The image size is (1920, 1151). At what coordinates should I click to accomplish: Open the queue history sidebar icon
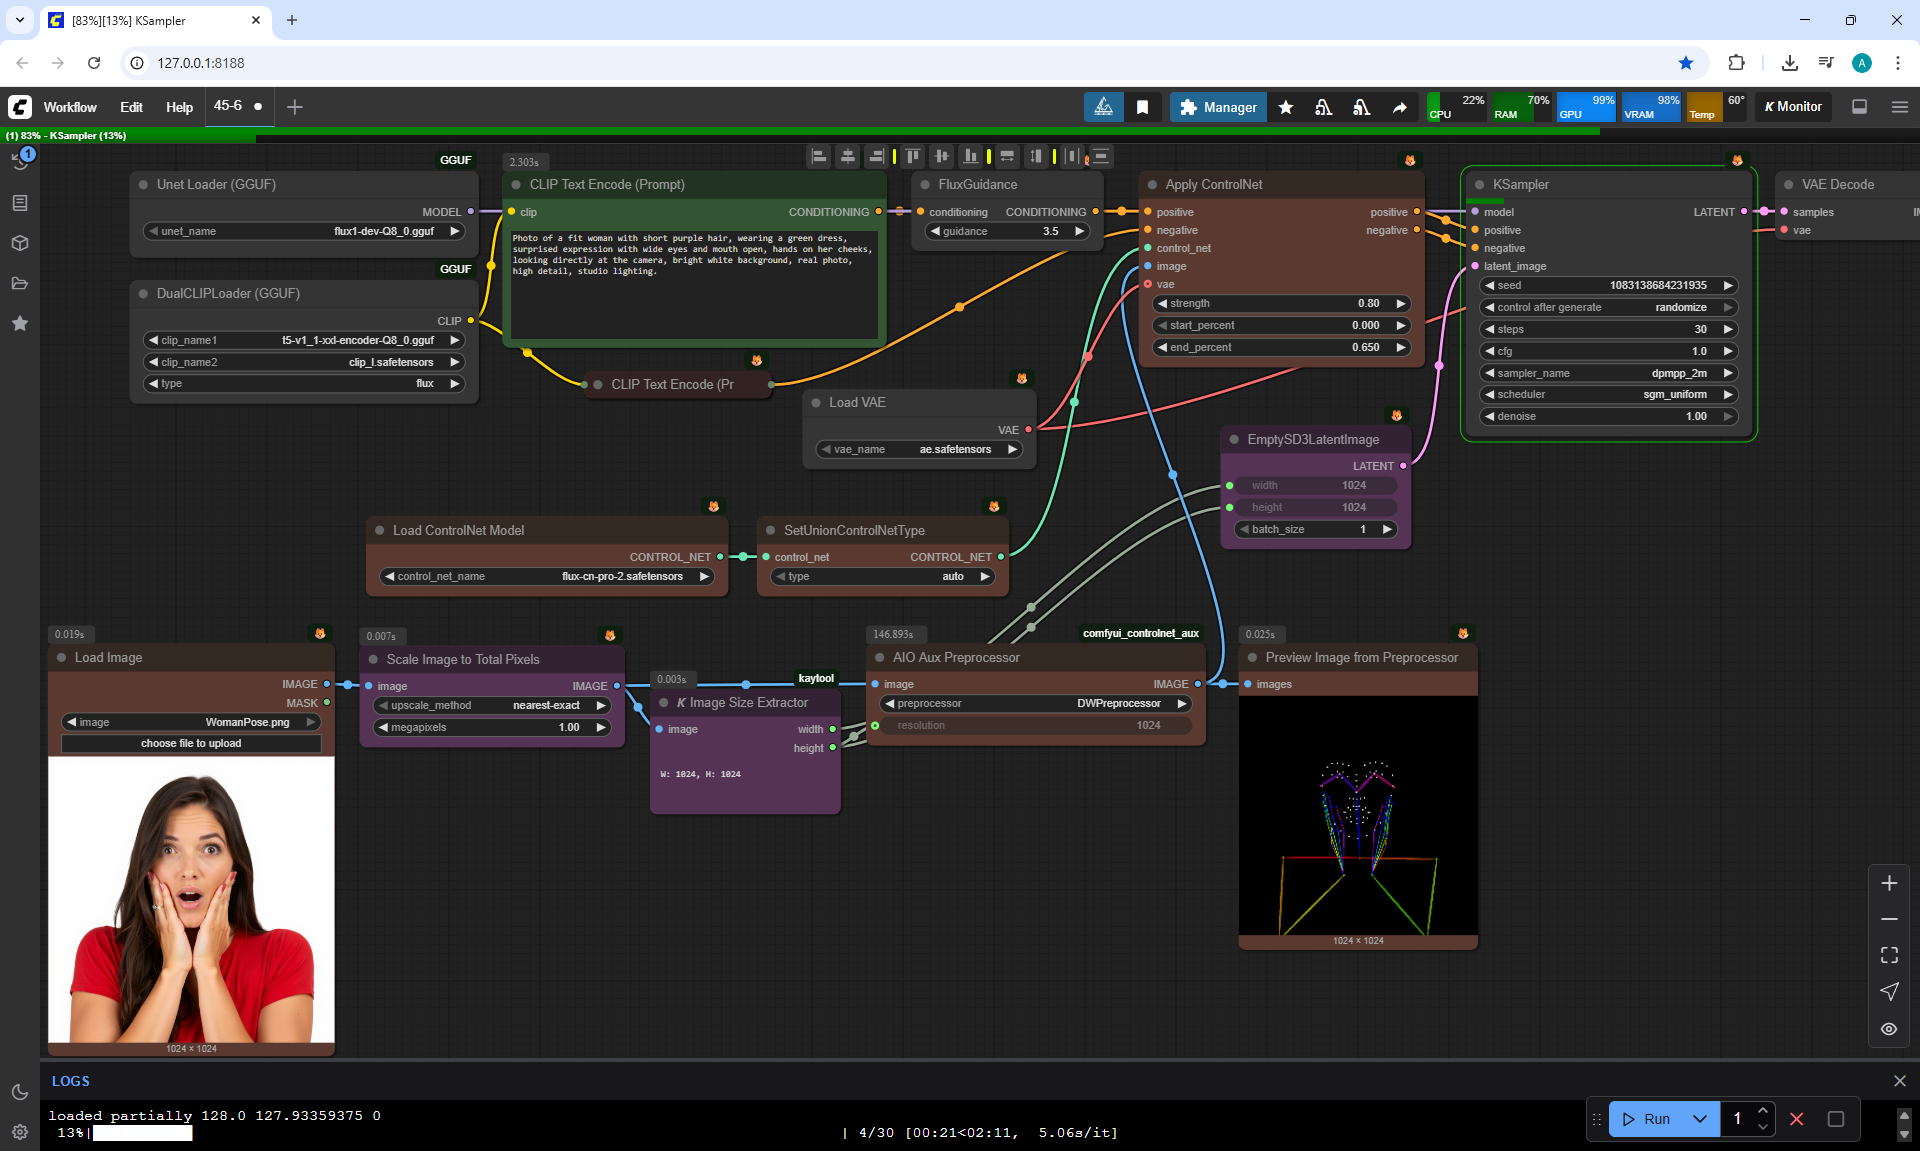(x=20, y=162)
